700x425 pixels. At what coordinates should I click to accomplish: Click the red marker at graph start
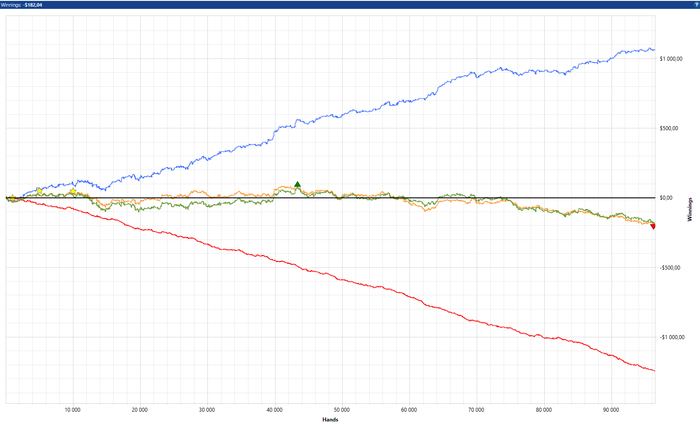(12, 199)
